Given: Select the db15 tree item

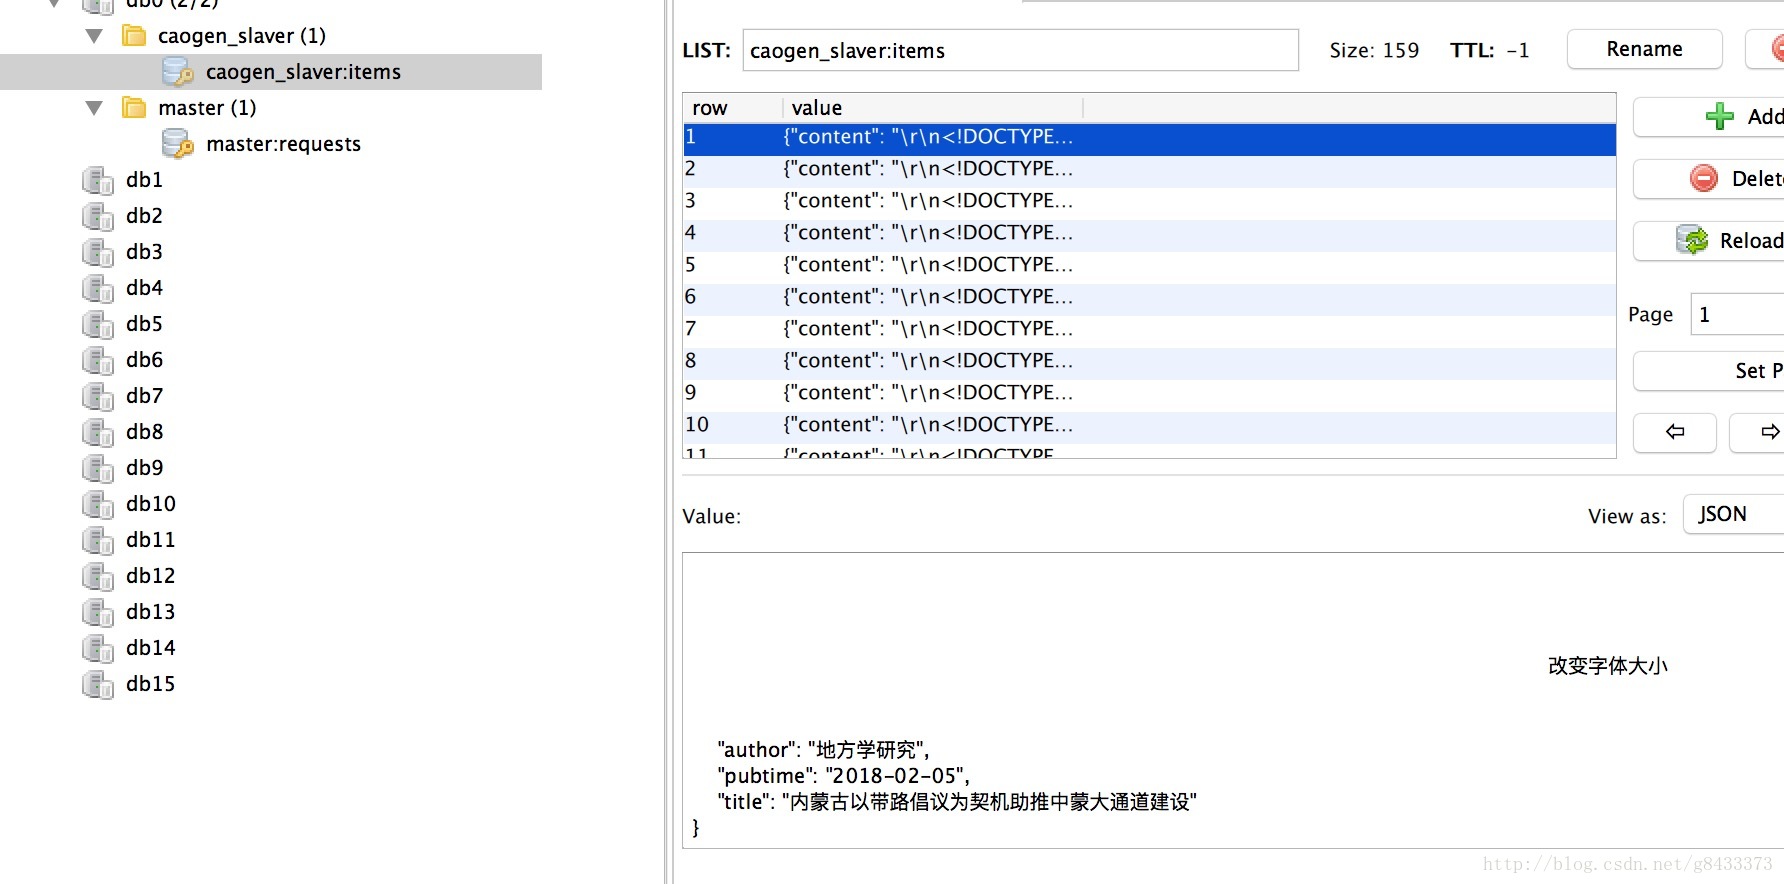Looking at the screenshot, I should click(x=150, y=684).
